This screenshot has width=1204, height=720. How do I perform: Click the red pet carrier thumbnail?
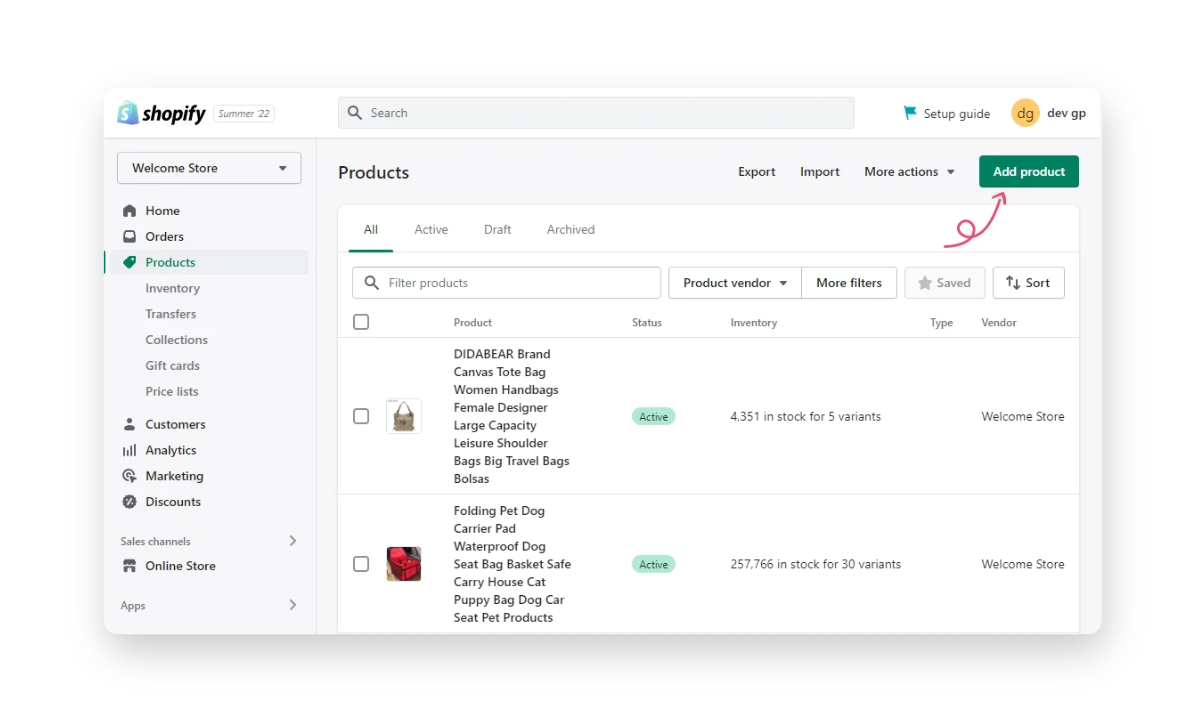tap(404, 564)
